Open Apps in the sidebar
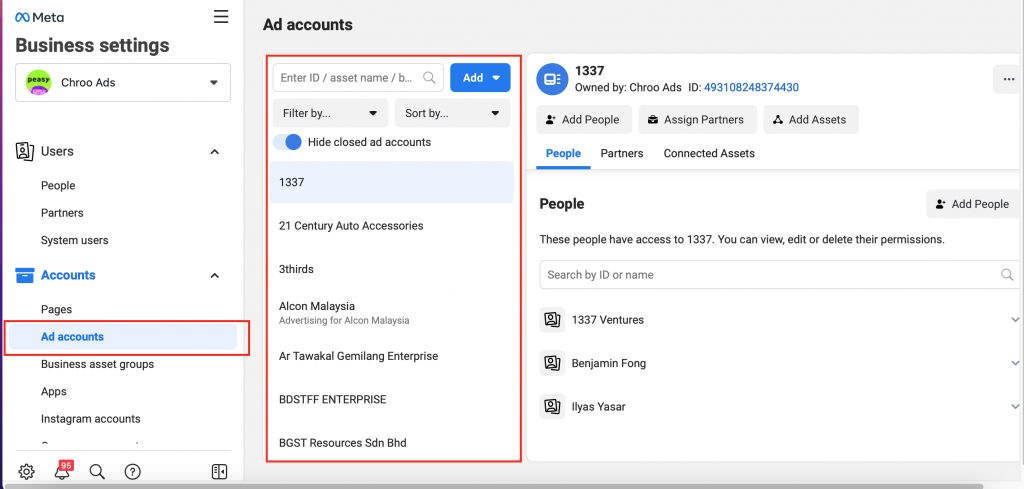The width and height of the screenshot is (1024, 489). tap(54, 392)
